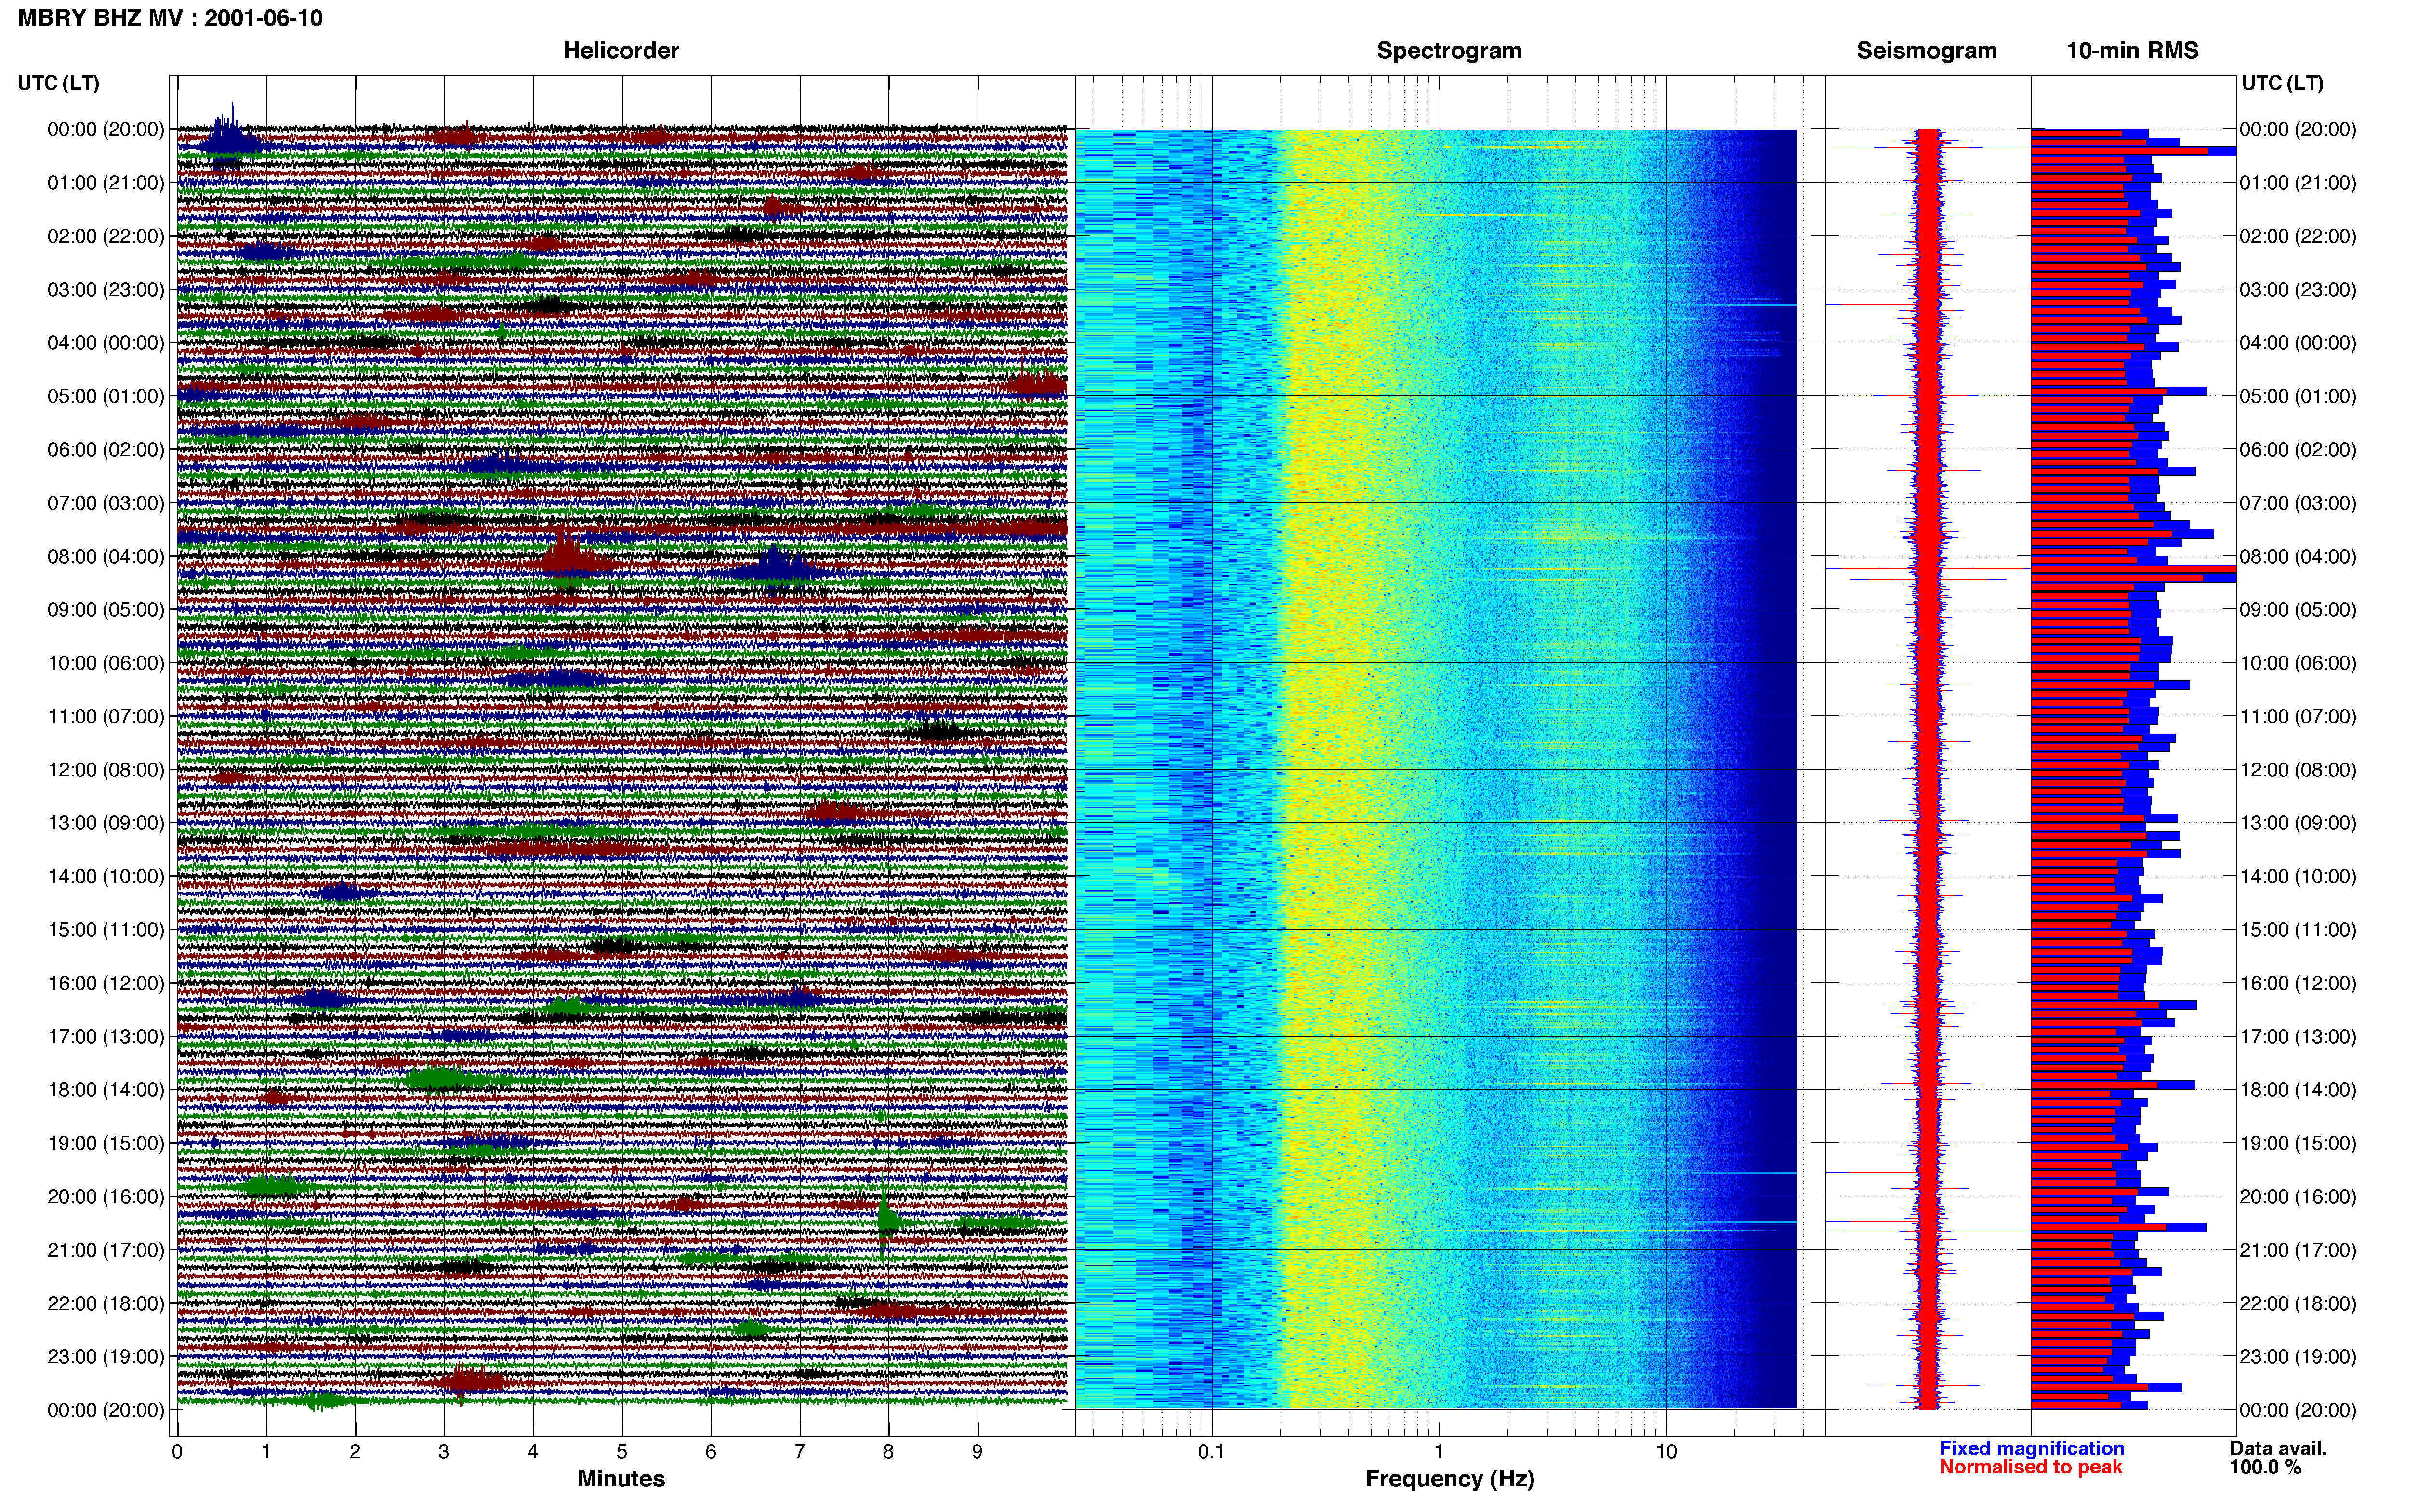Click the '10' frequency axis tick
The image size is (2418, 1512).
(1666, 1451)
